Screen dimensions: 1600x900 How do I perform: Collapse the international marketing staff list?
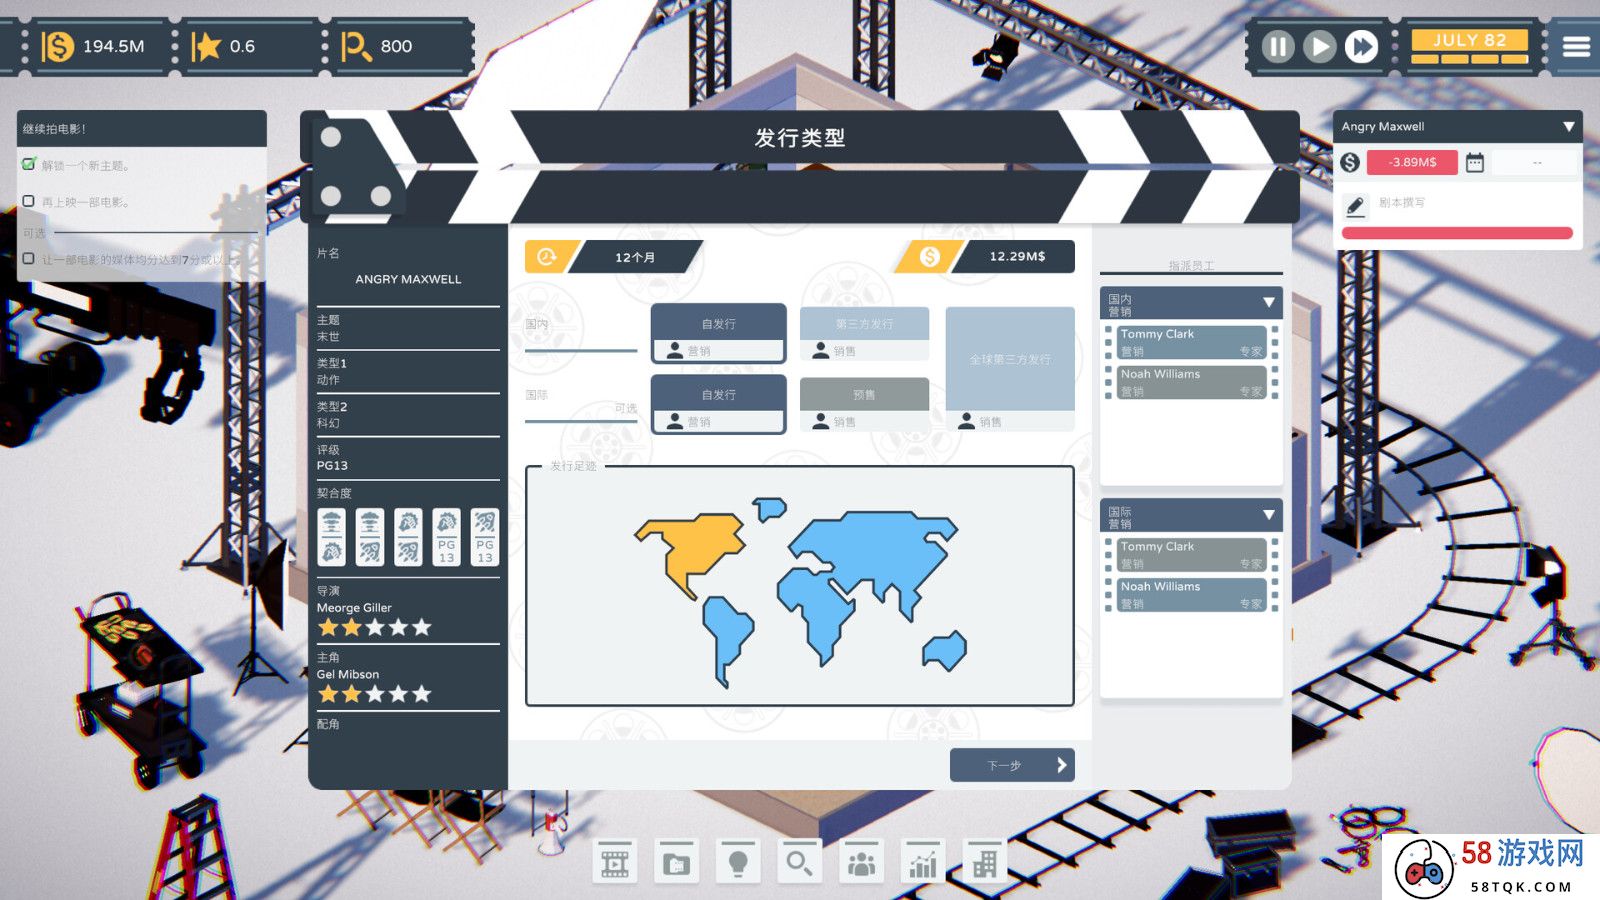(x=1268, y=515)
